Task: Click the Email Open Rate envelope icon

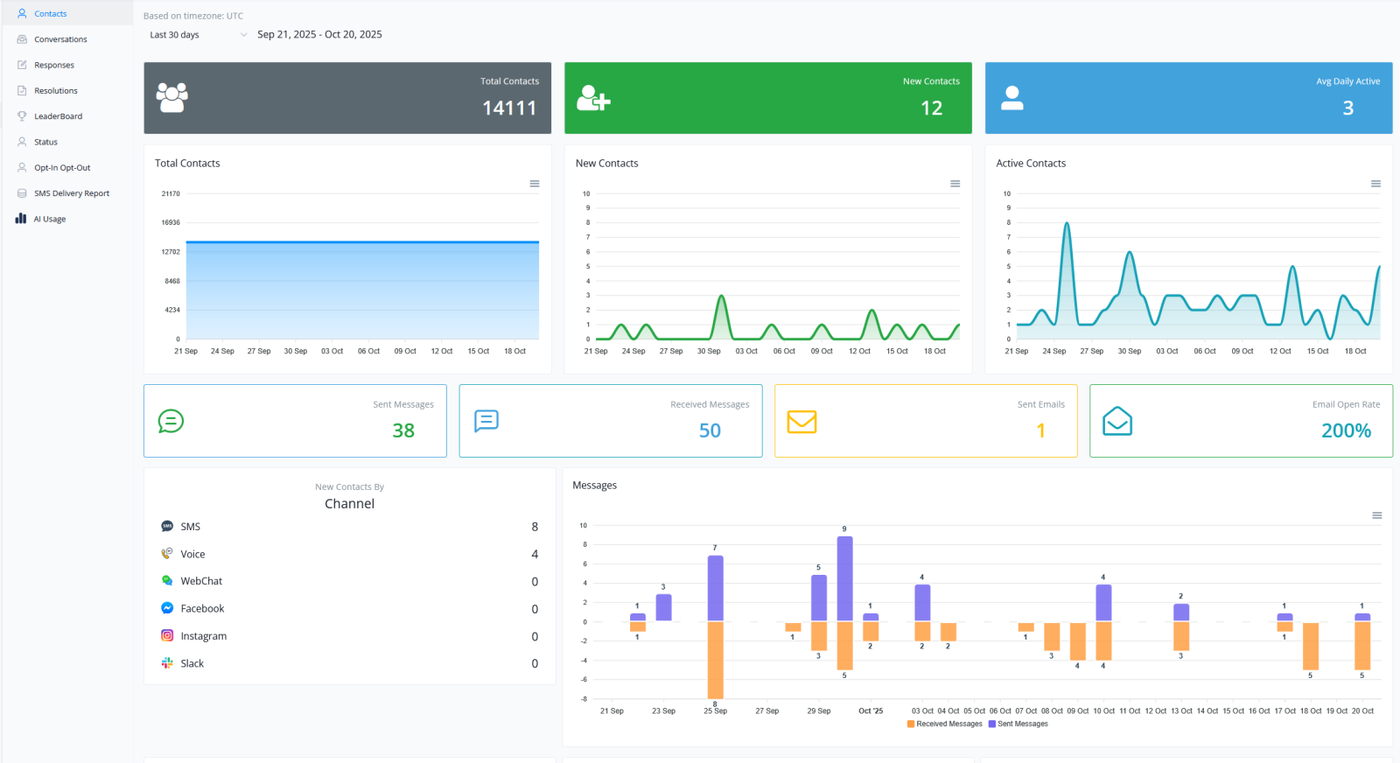Action: point(1117,421)
